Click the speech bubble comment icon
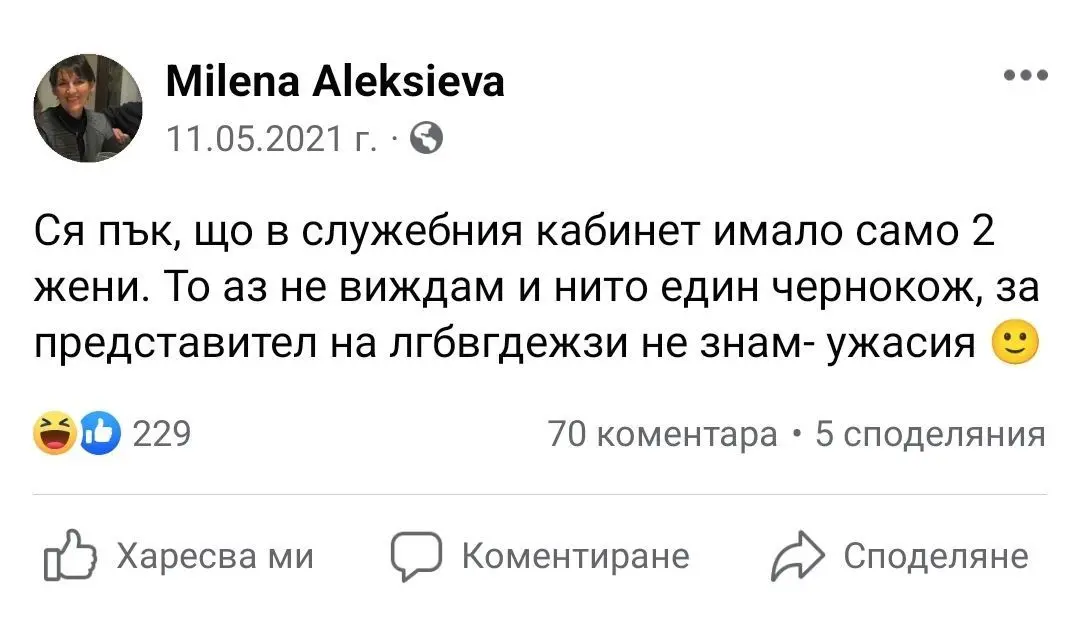This screenshot has height=626, width=1080. pos(415,557)
